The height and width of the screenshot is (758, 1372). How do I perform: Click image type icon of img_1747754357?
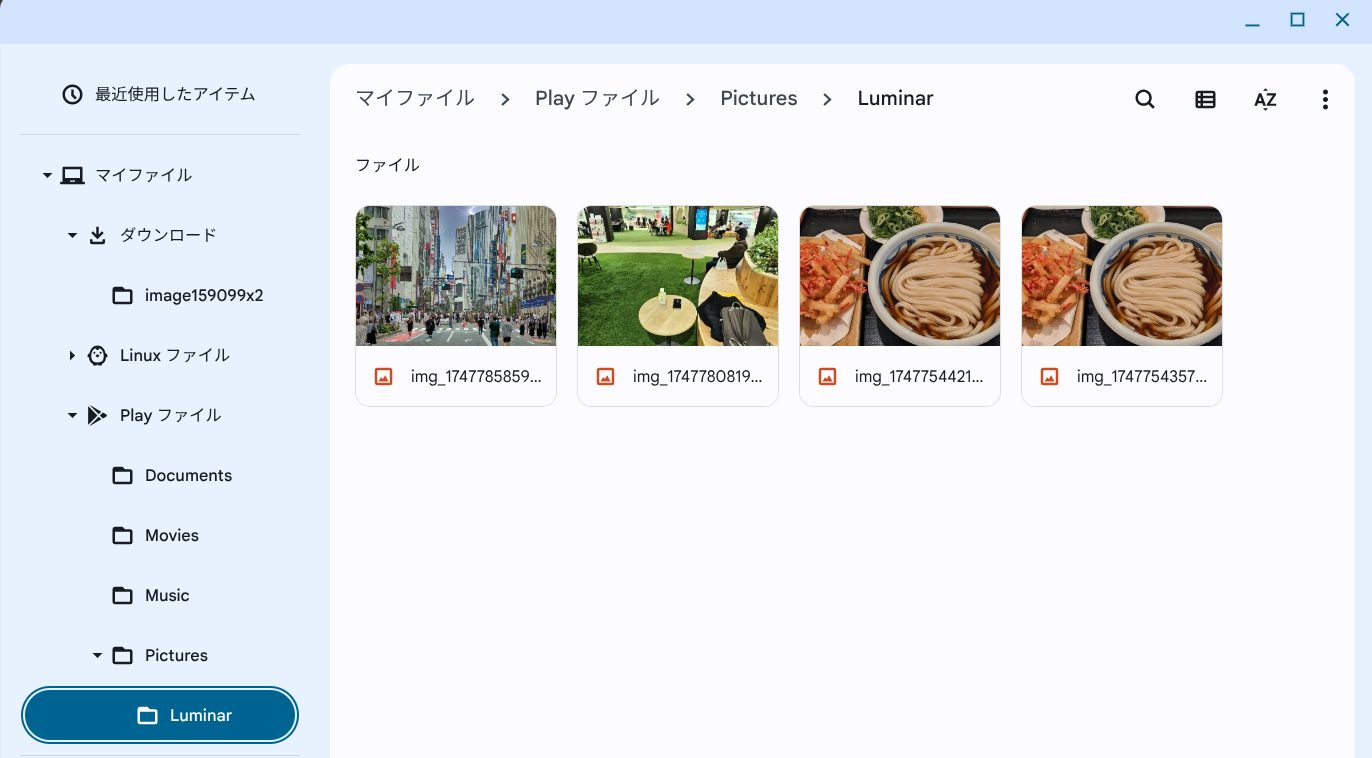click(x=1049, y=377)
